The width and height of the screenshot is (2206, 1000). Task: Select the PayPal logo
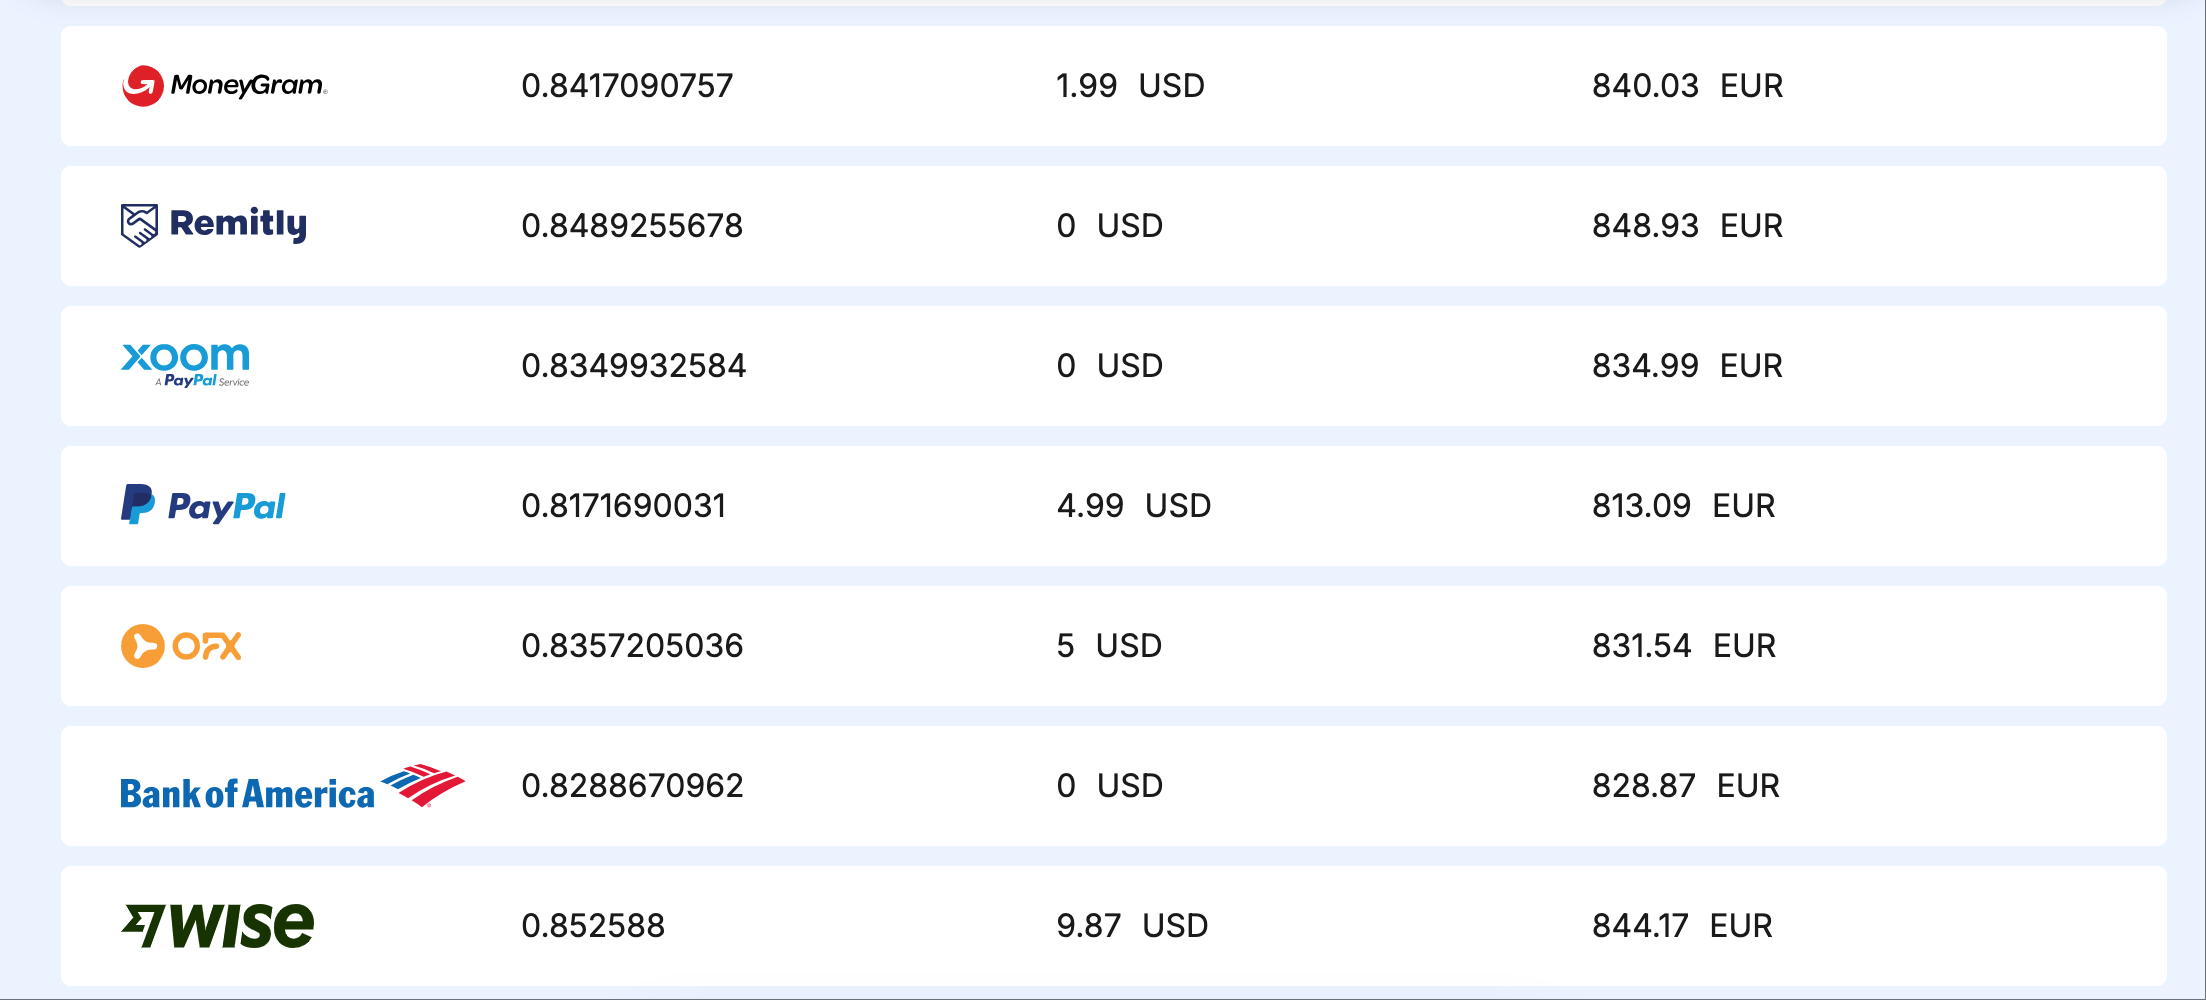point(203,506)
